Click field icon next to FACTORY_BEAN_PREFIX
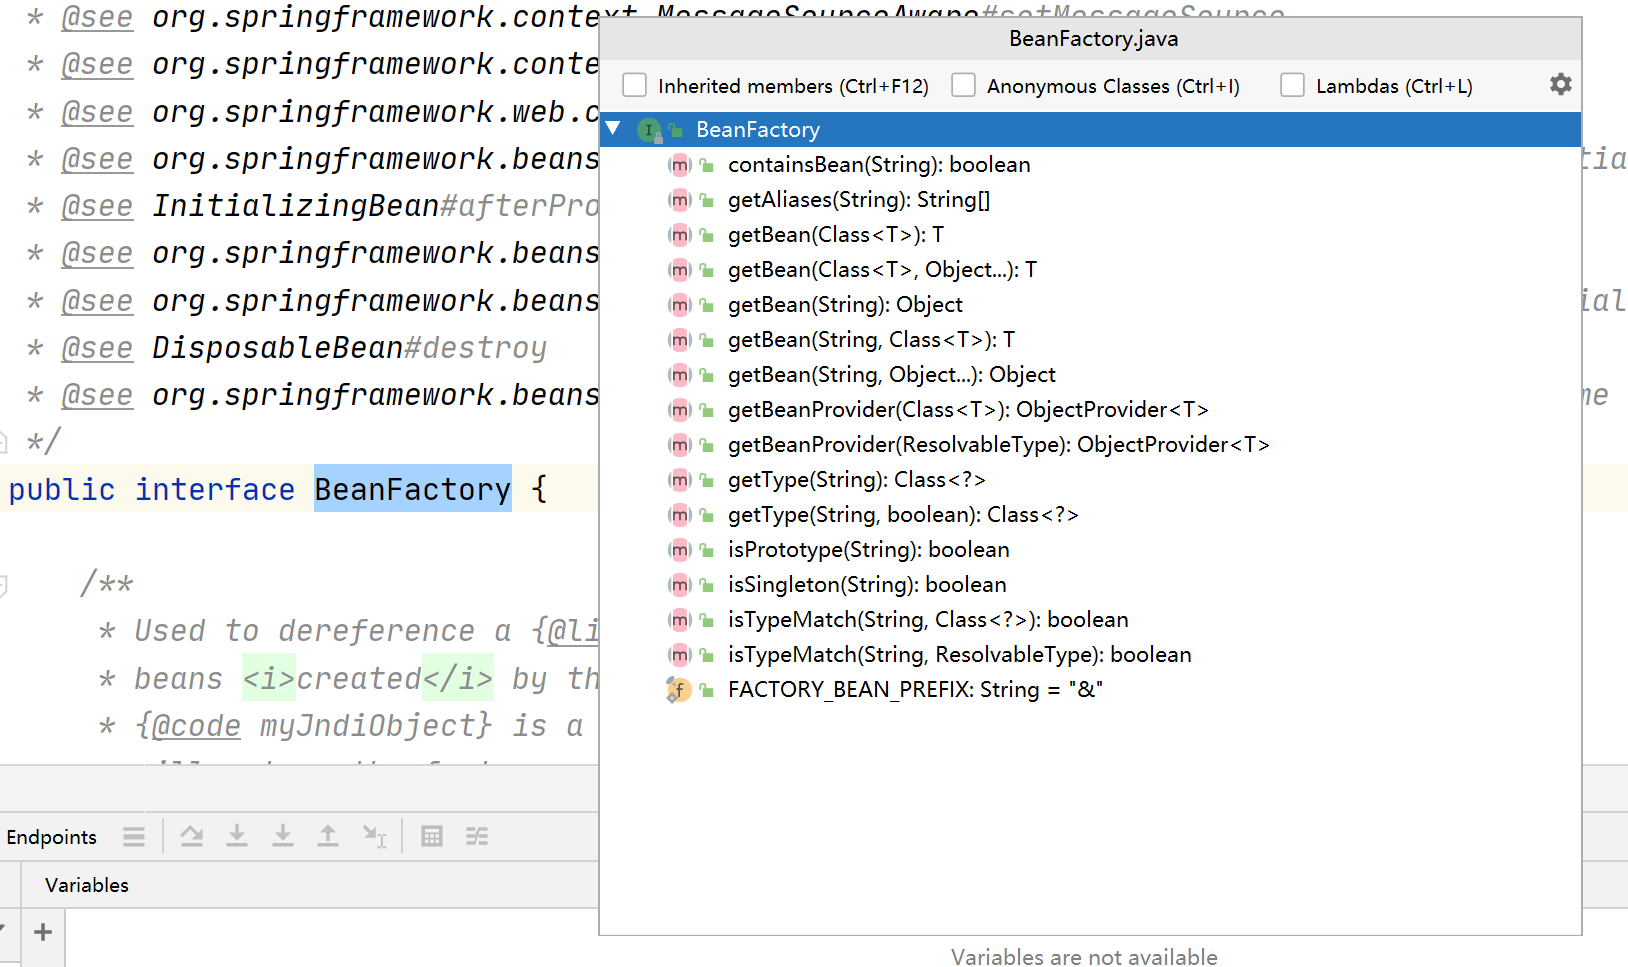 coord(680,690)
